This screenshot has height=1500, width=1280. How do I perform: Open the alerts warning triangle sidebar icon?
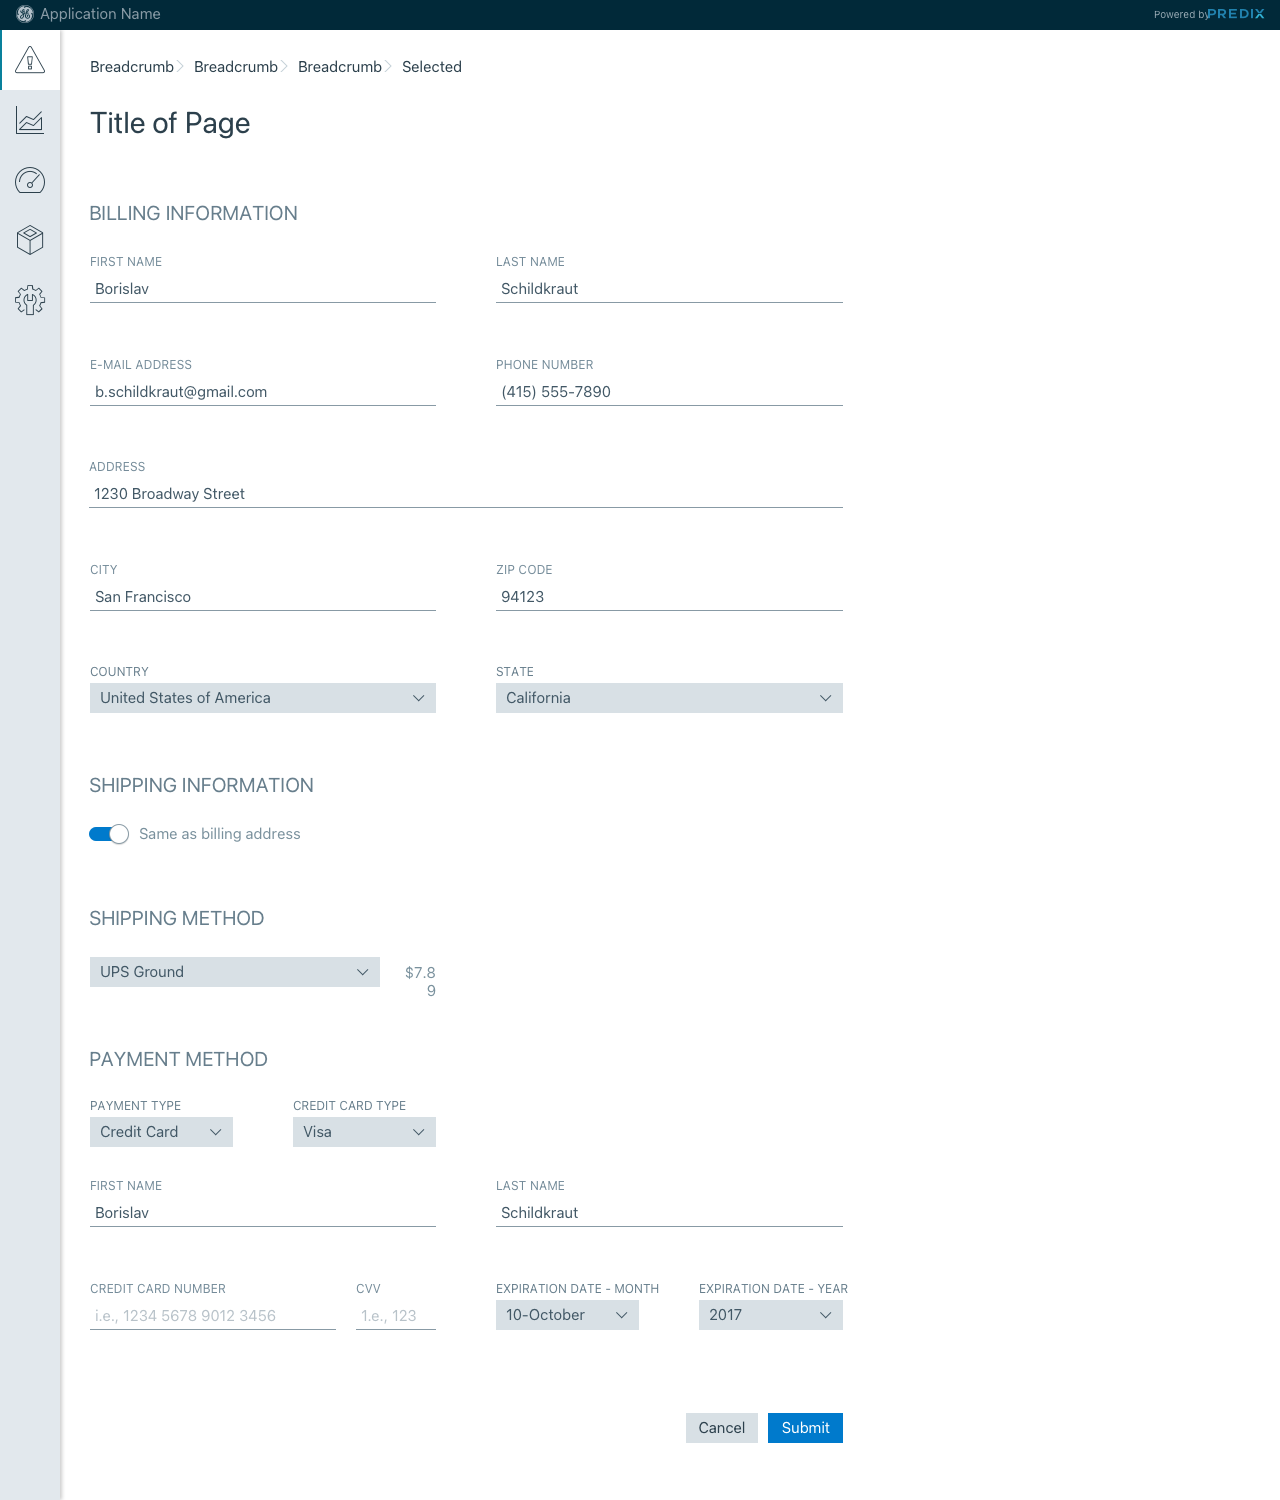[30, 60]
